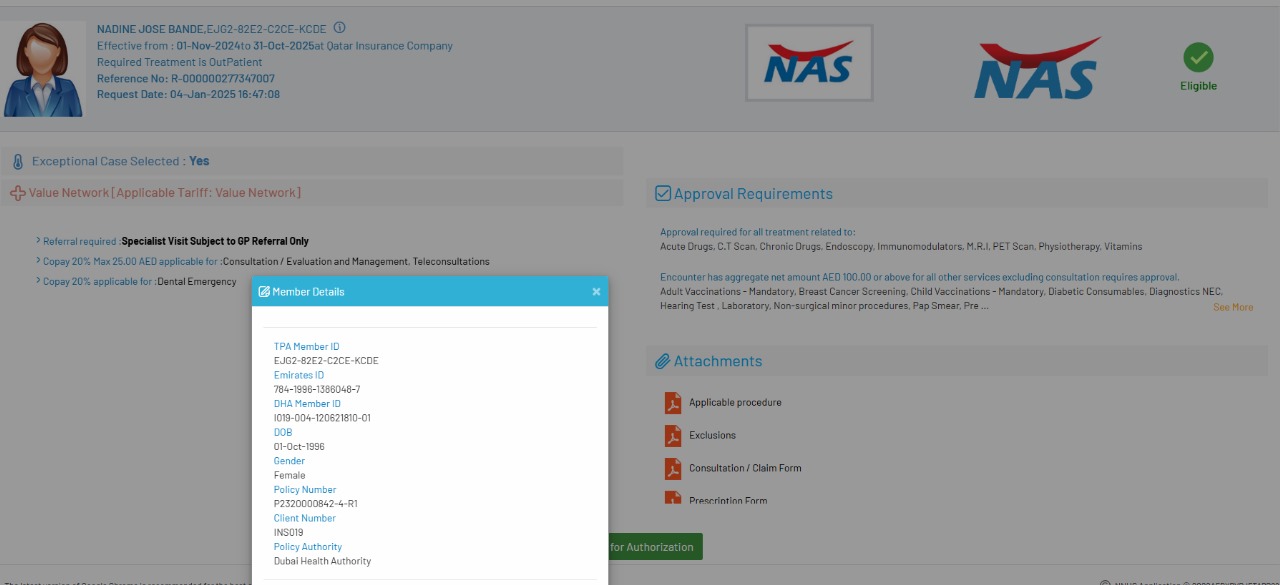This screenshot has width=1280, height=585.
Task: Click Specialist Visit Subject to GP Referral text
Action: 215,241
